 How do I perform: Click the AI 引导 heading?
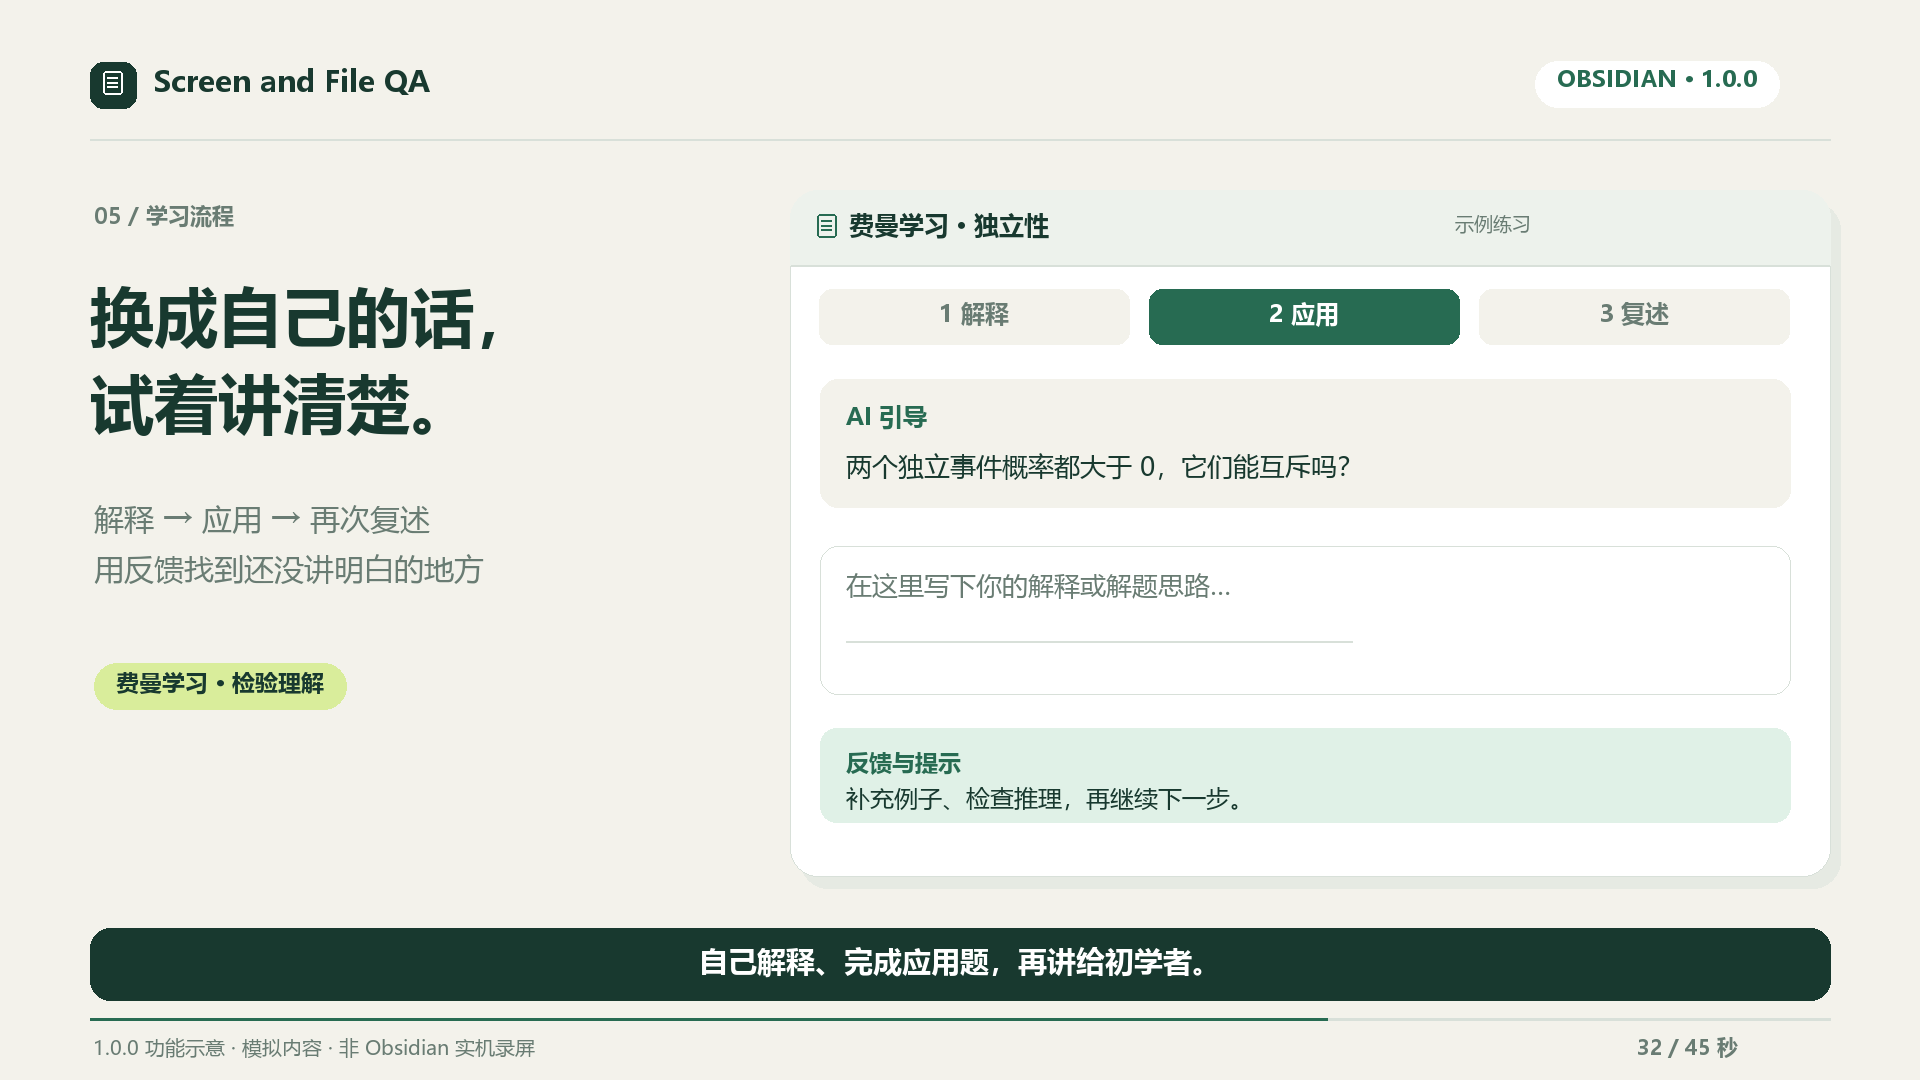[x=886, y=417]
